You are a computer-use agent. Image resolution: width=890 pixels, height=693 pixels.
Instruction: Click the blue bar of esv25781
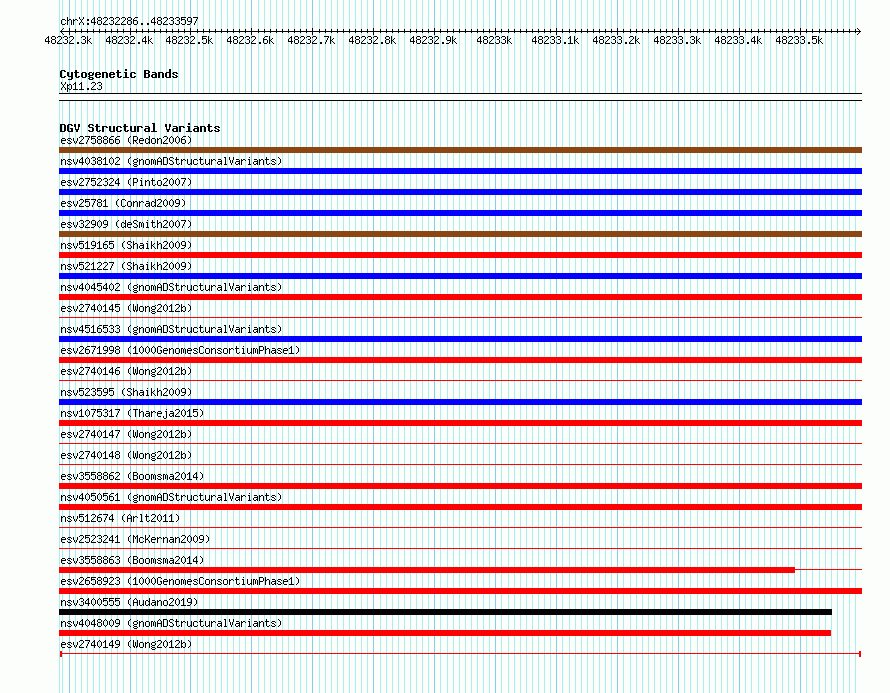pyautogui.click(x=460, y=213)
